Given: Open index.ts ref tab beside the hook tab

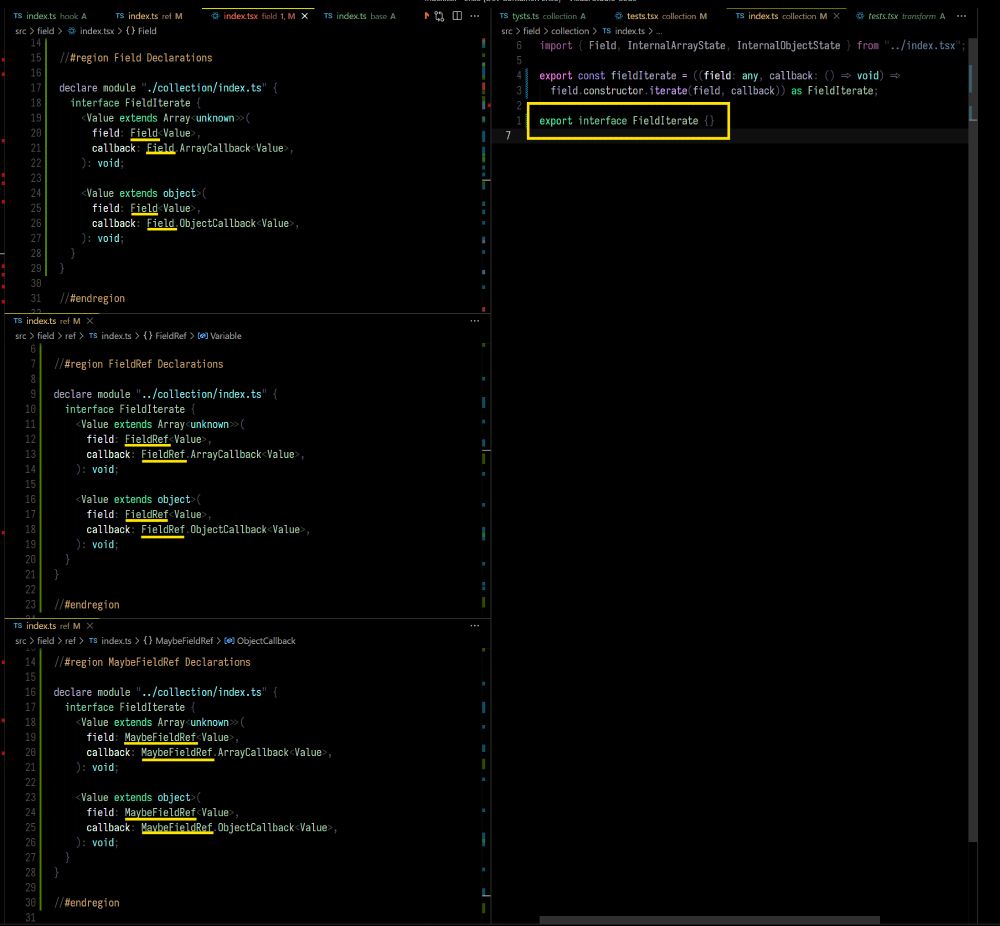Looking at the screenshot, I should [x=149, y=16].
